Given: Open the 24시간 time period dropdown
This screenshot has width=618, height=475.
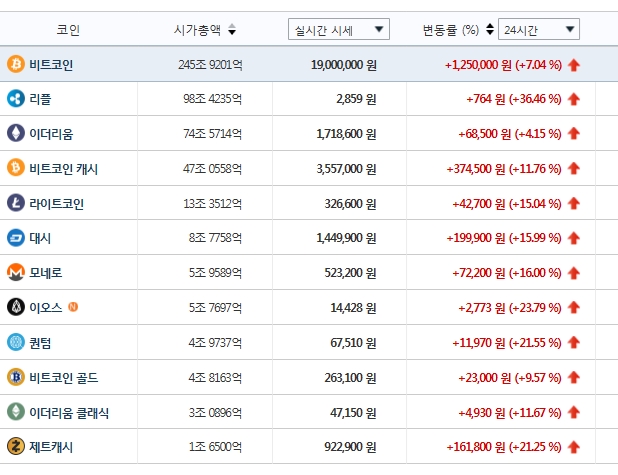Looking at the screenshot, I should click(x=538, y=30).
